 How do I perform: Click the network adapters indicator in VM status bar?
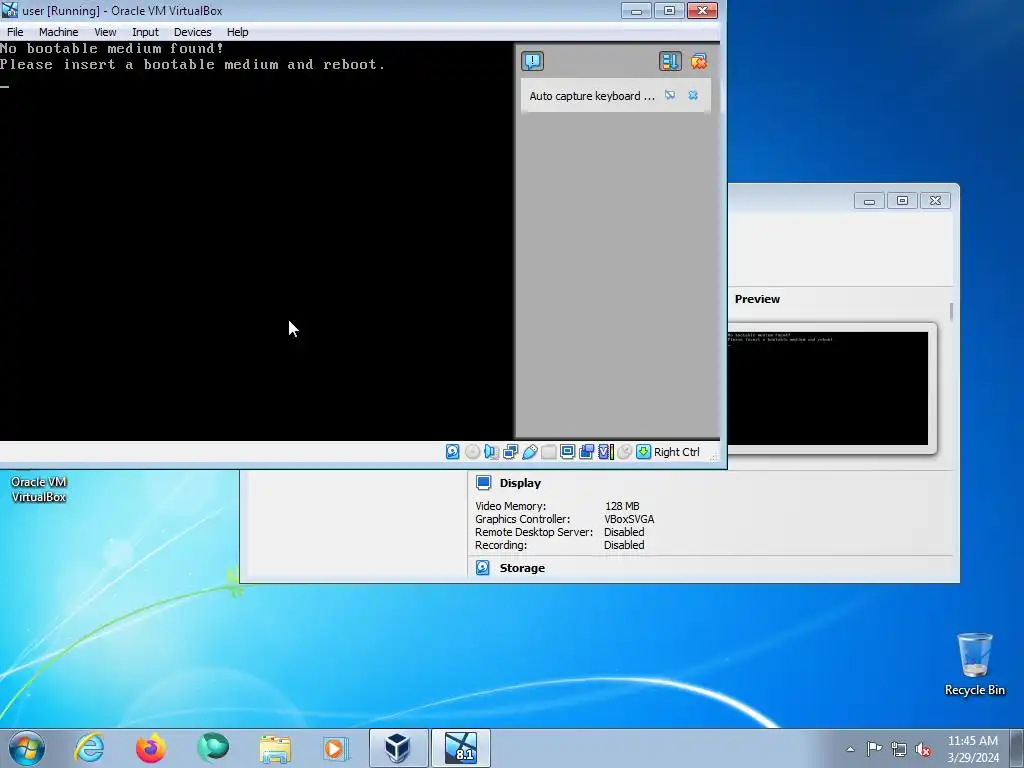(511, 452)
